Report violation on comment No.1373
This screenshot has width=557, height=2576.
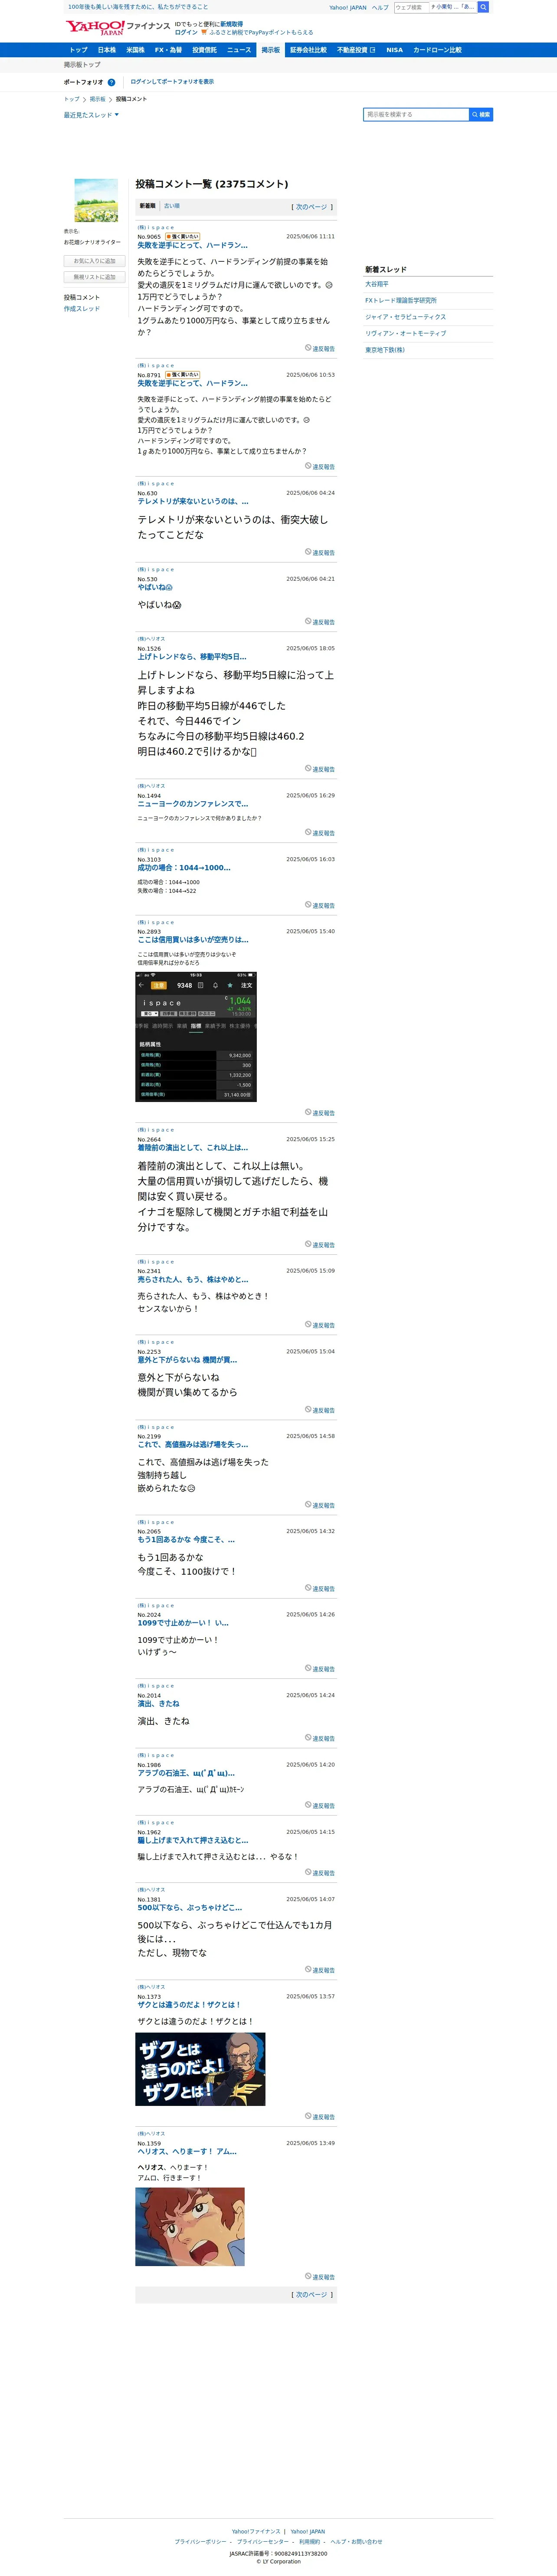[320, 2117]
